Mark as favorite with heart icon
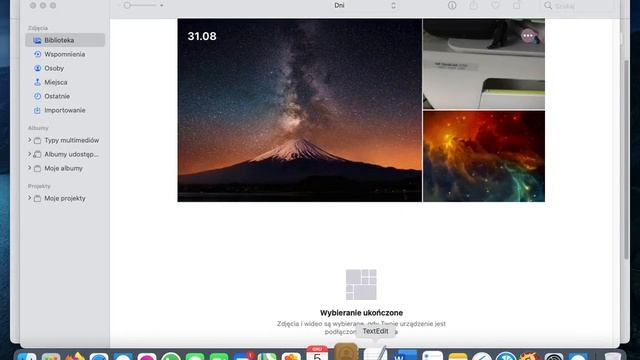The height and width of the screenshot is (360, 640). coord(495,5)
